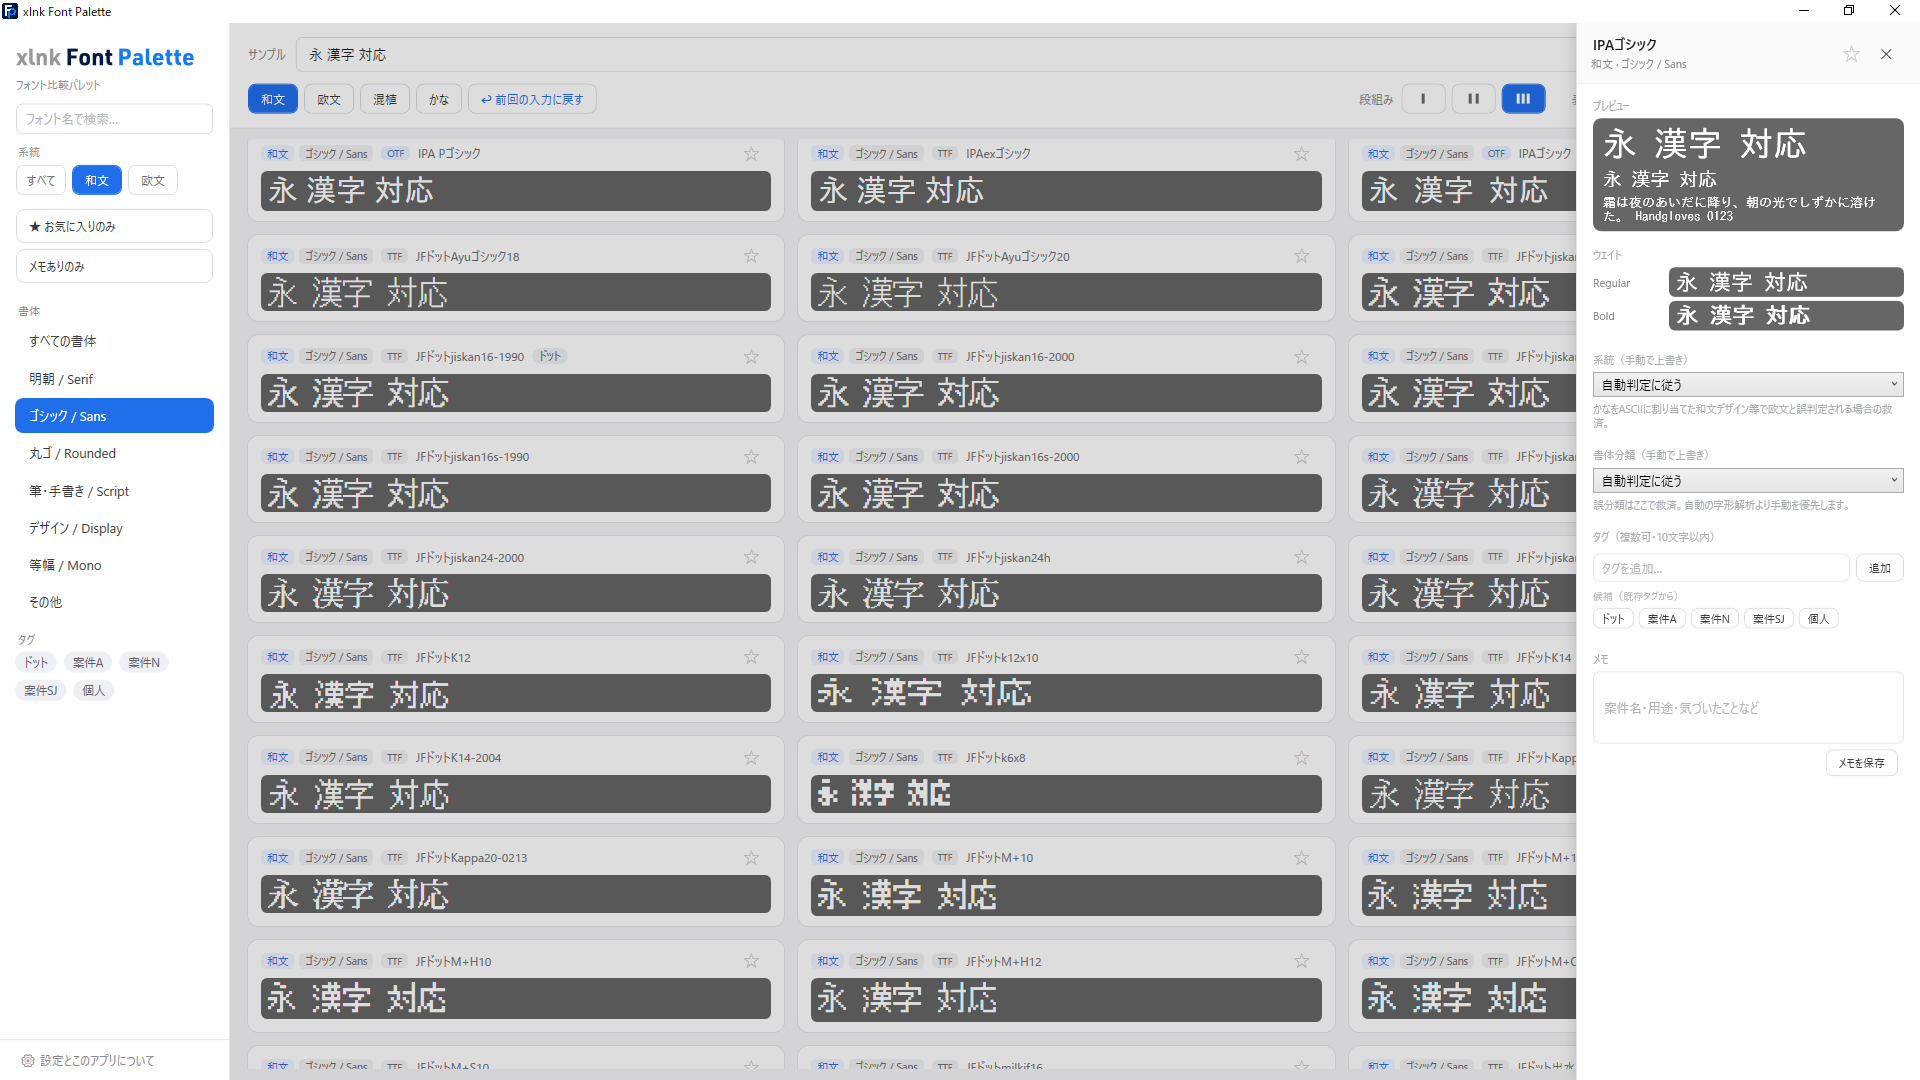Star the IPAexゴシック font card
This screenshot has width=1920, height=1080.
click(x=1301, y=154)
